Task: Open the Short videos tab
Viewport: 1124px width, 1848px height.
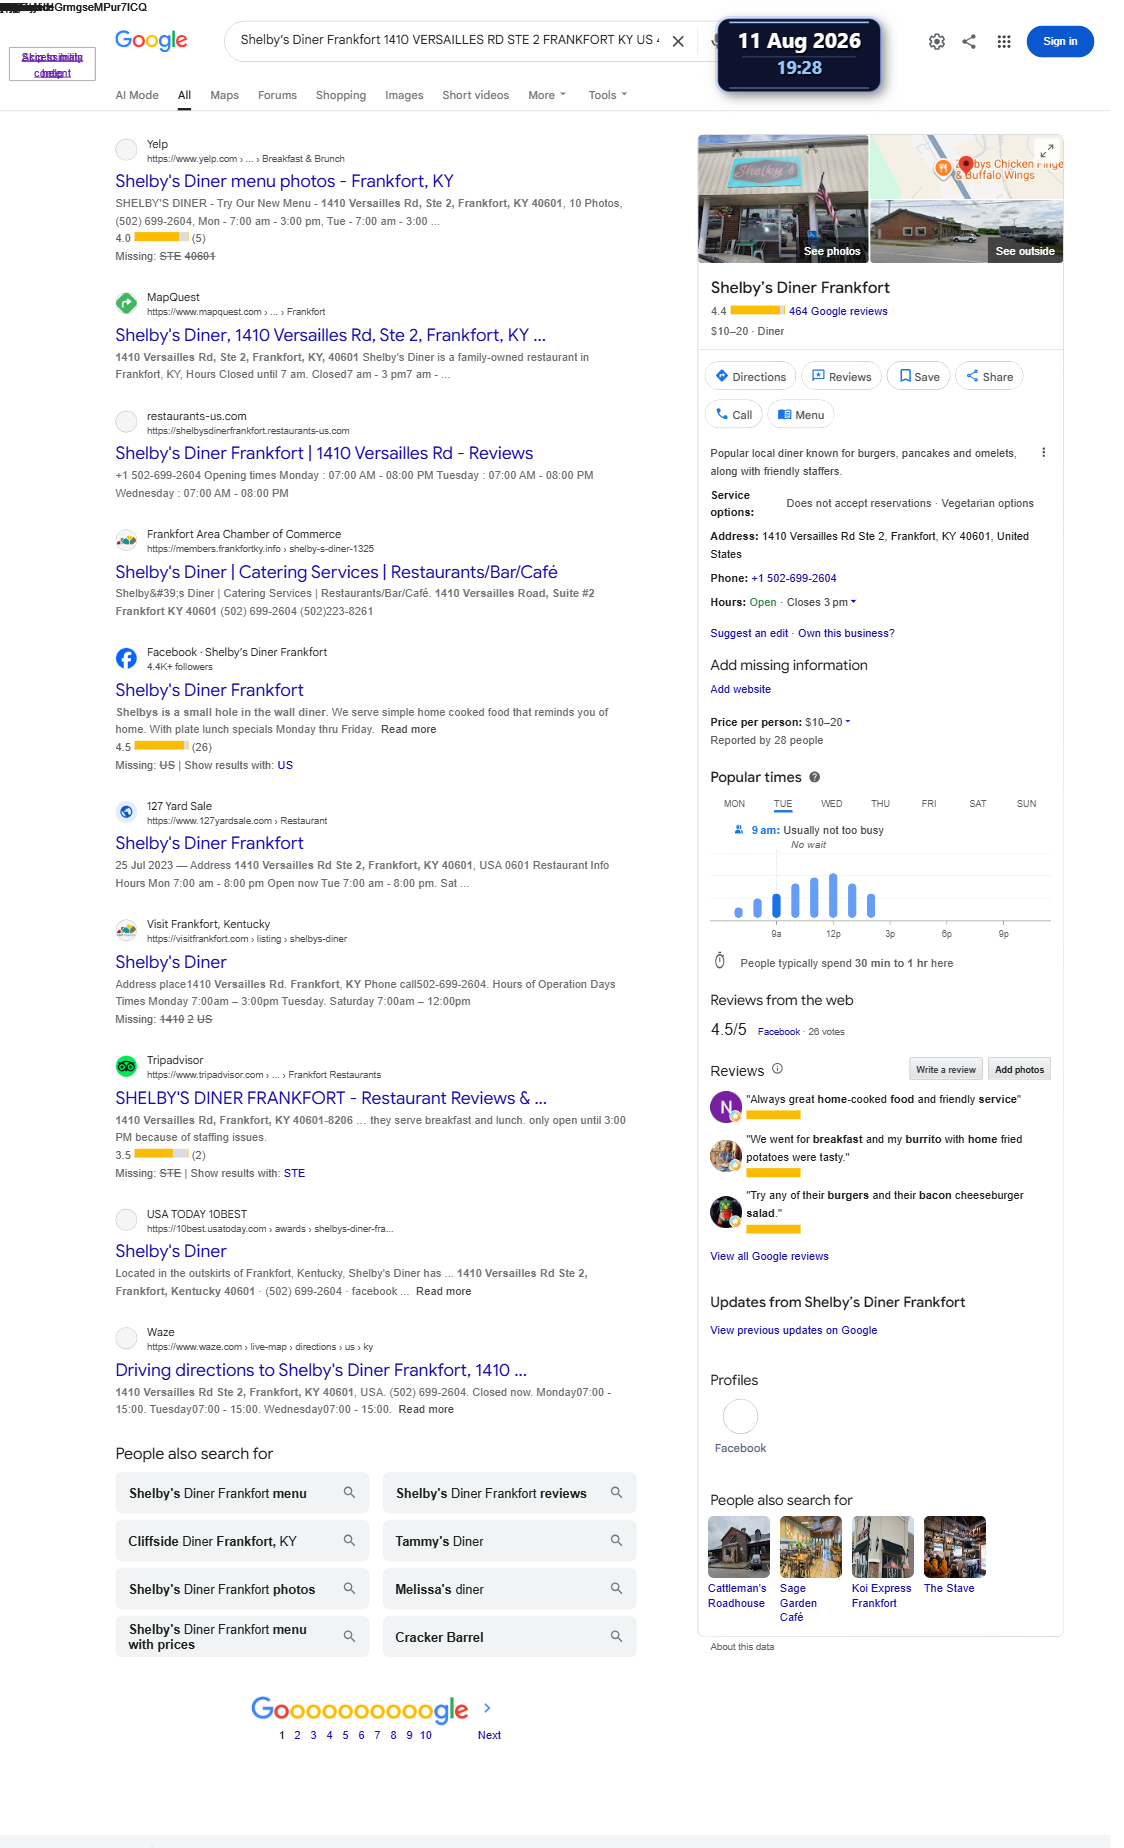Action: (x=475, y=95)
